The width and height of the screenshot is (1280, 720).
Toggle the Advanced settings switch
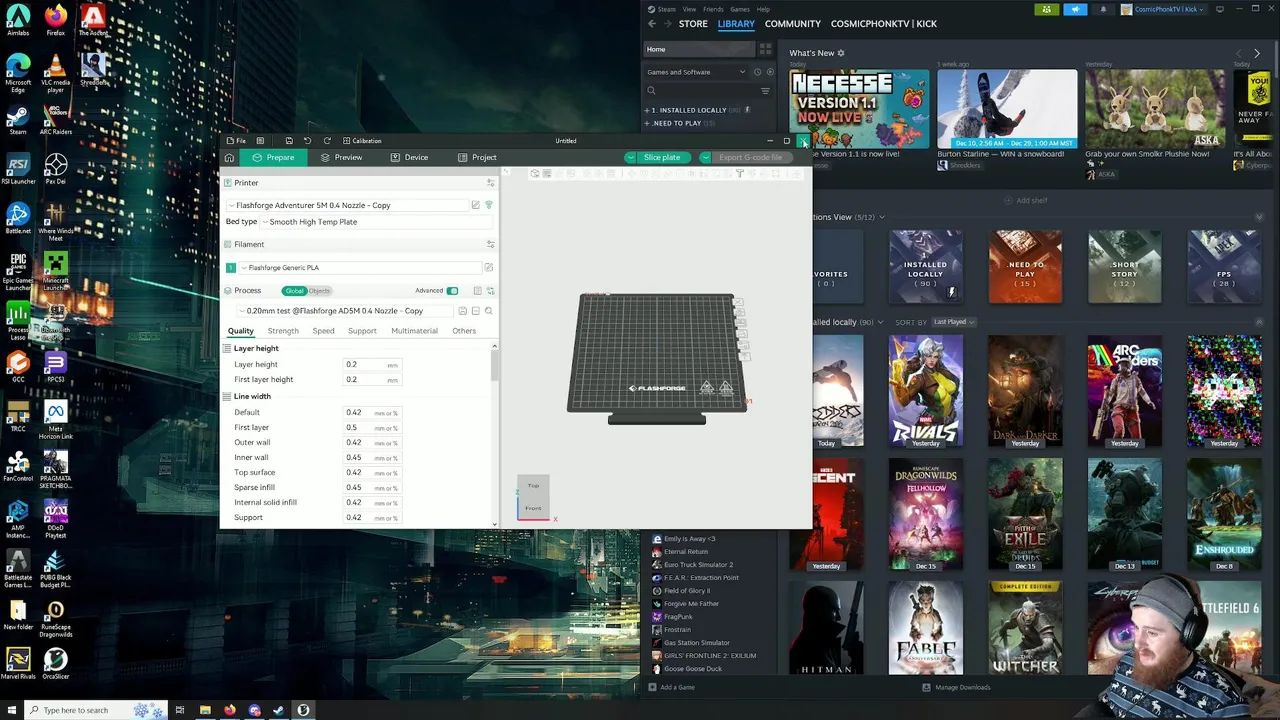point(452,291)
